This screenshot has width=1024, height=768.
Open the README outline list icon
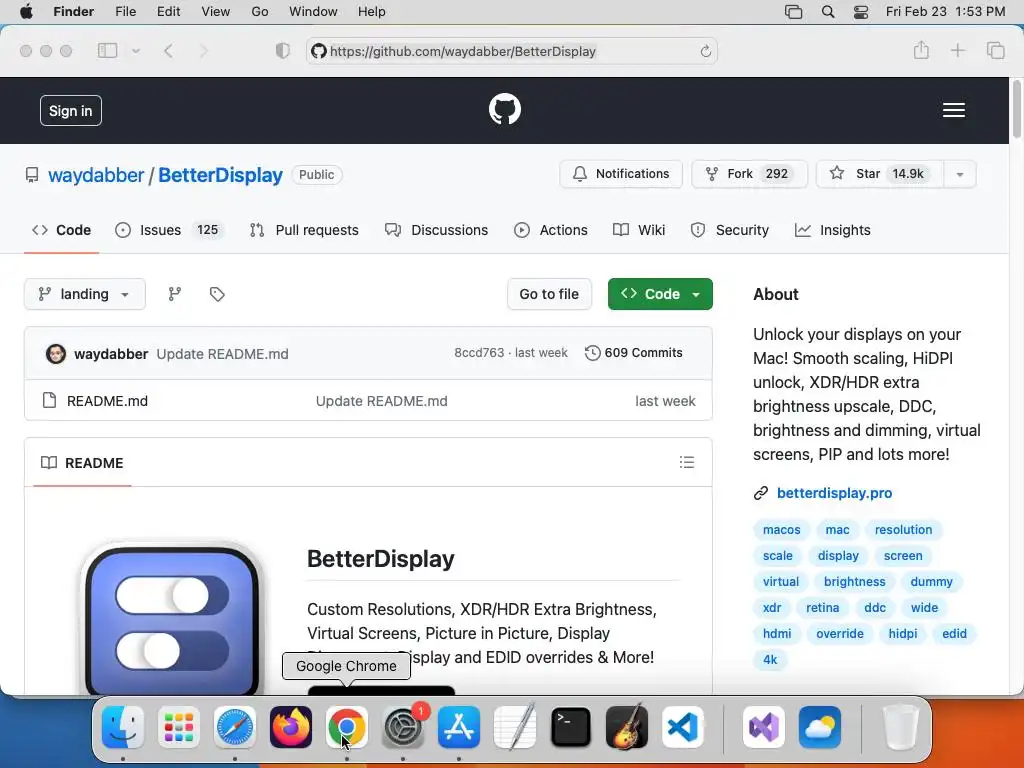coord(686,462)
